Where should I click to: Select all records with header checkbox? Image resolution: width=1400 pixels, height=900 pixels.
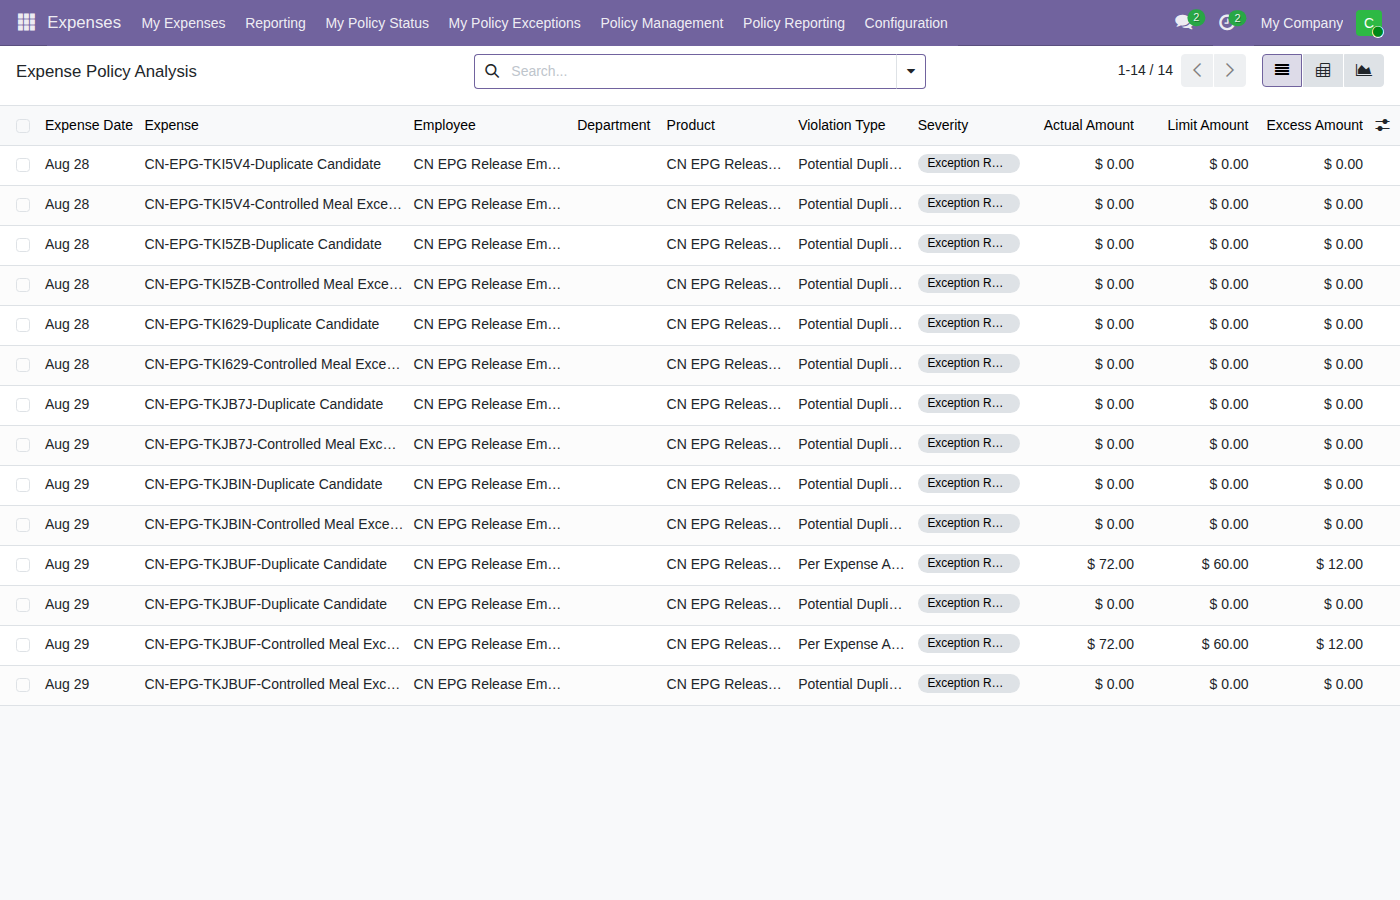(23, 126)
